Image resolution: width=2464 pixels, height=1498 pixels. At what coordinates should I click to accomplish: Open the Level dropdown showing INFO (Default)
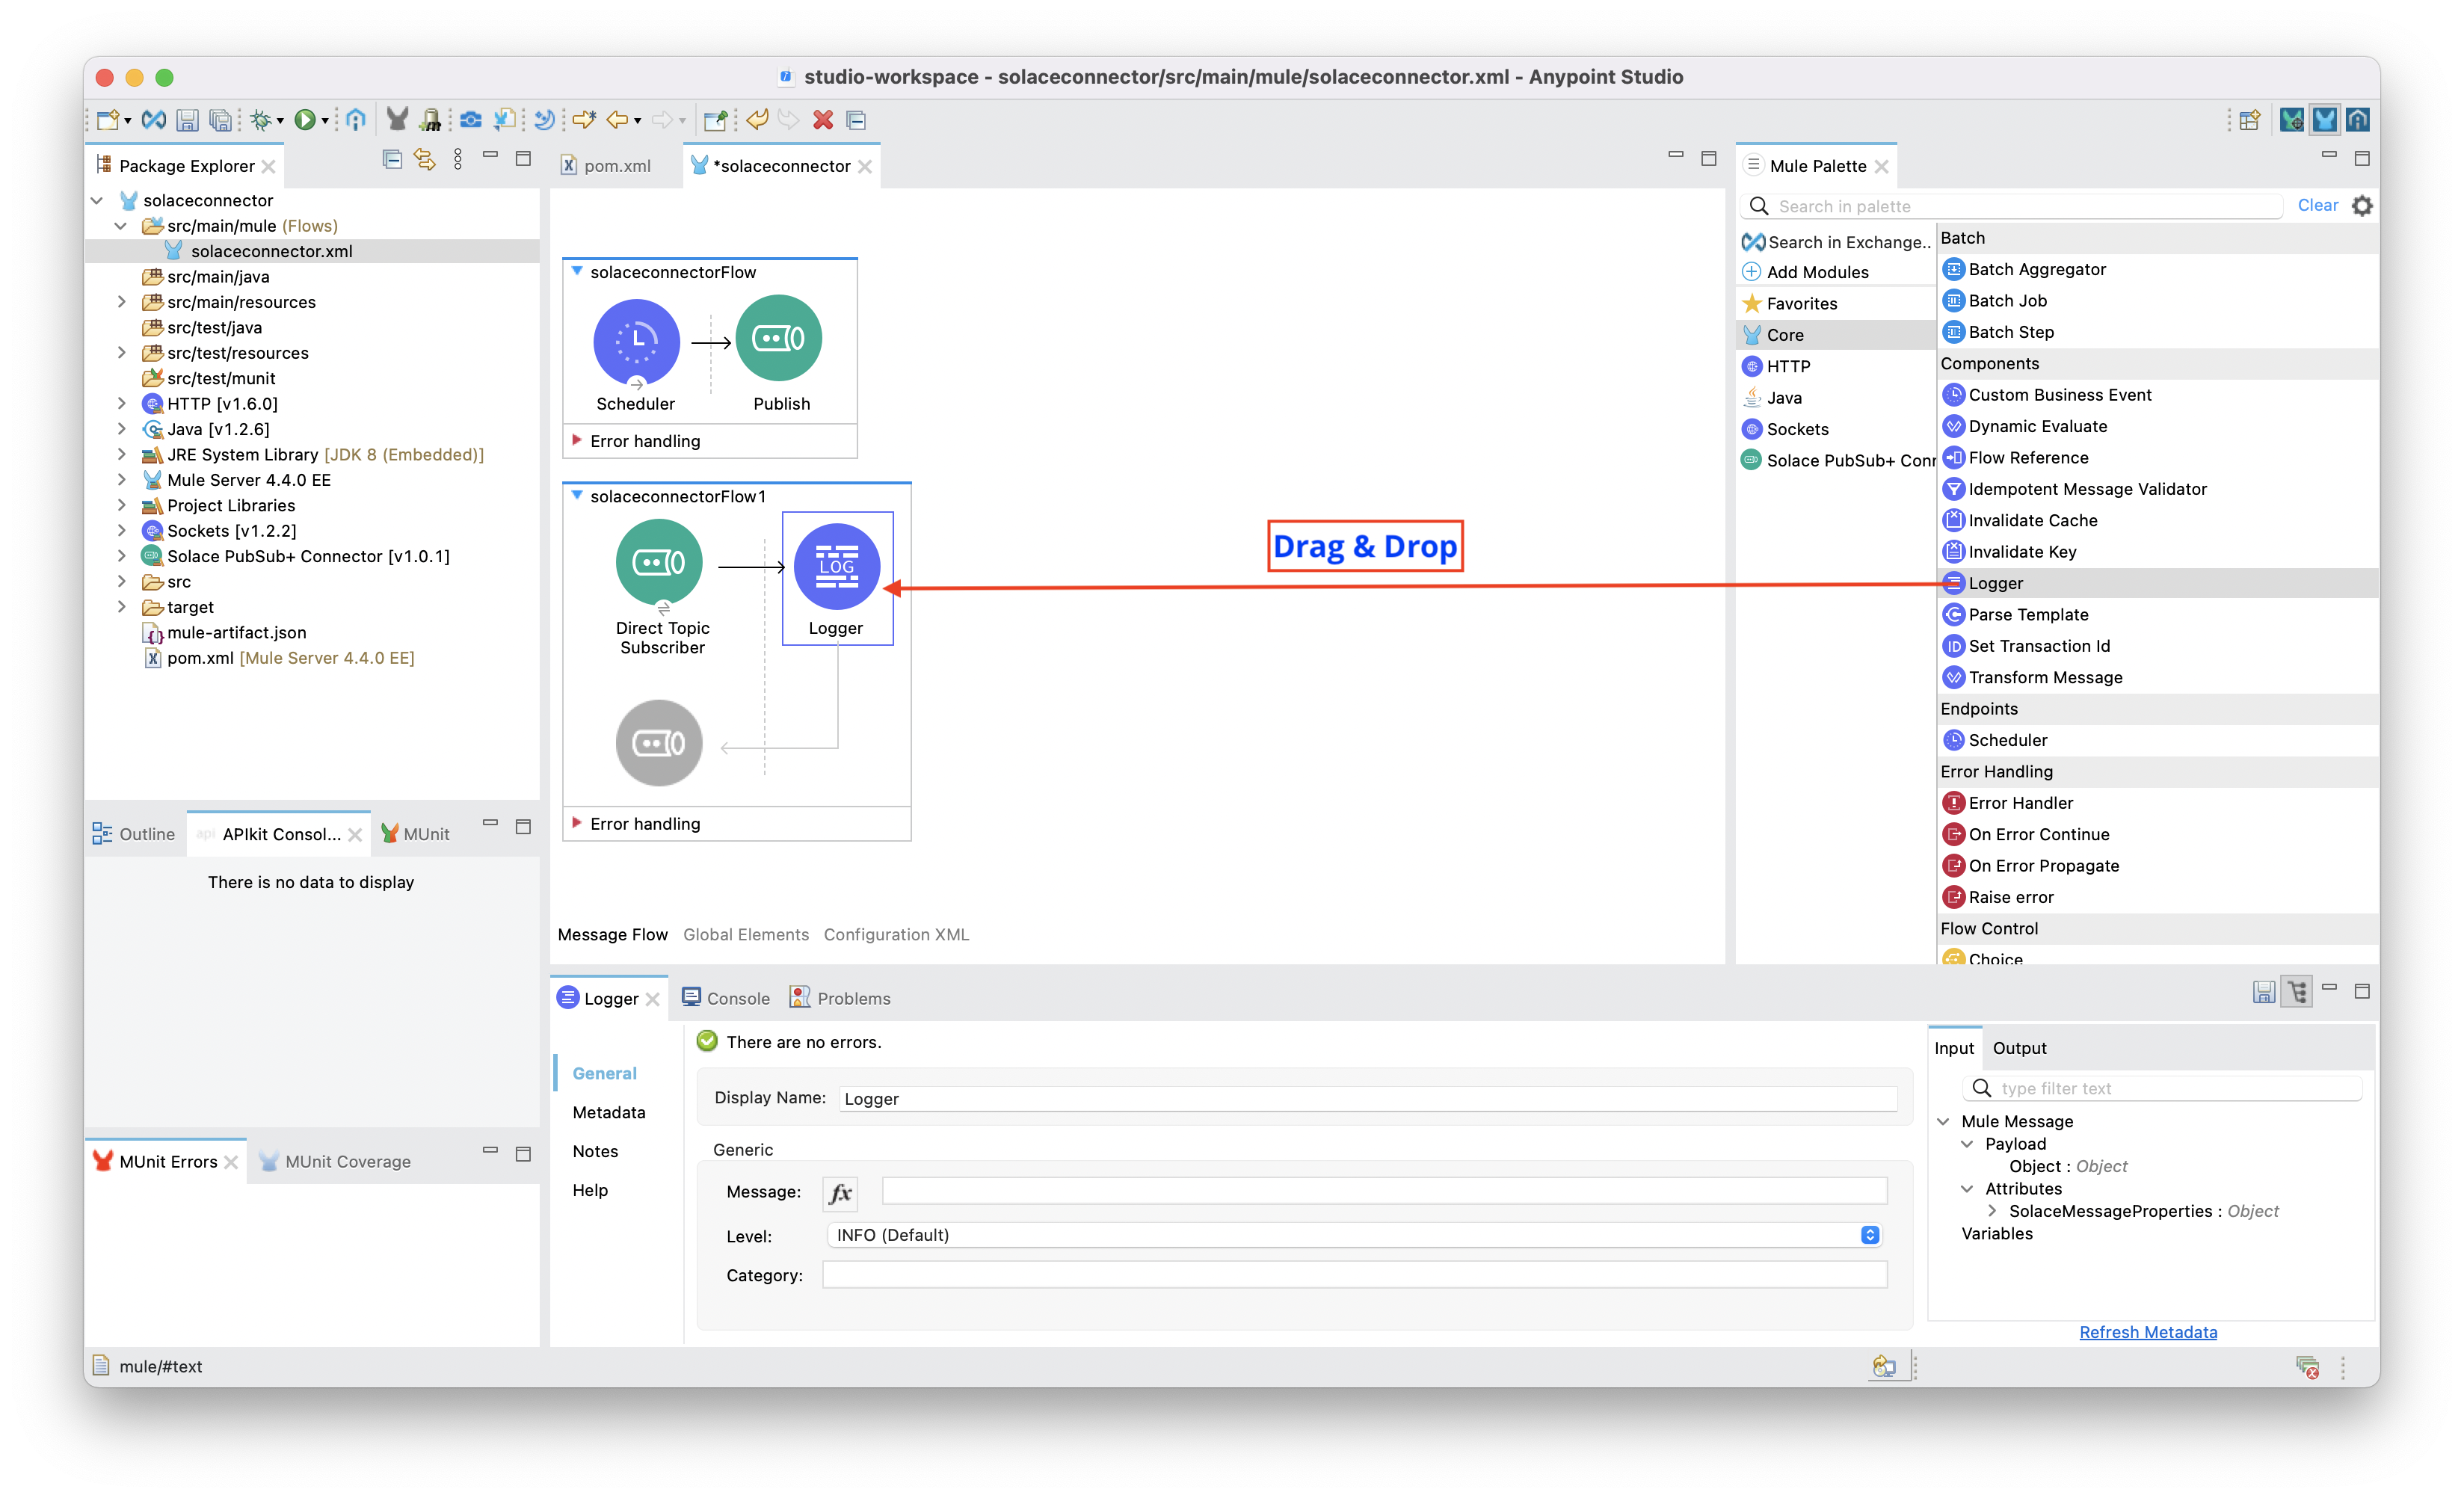[1869, 1235]
